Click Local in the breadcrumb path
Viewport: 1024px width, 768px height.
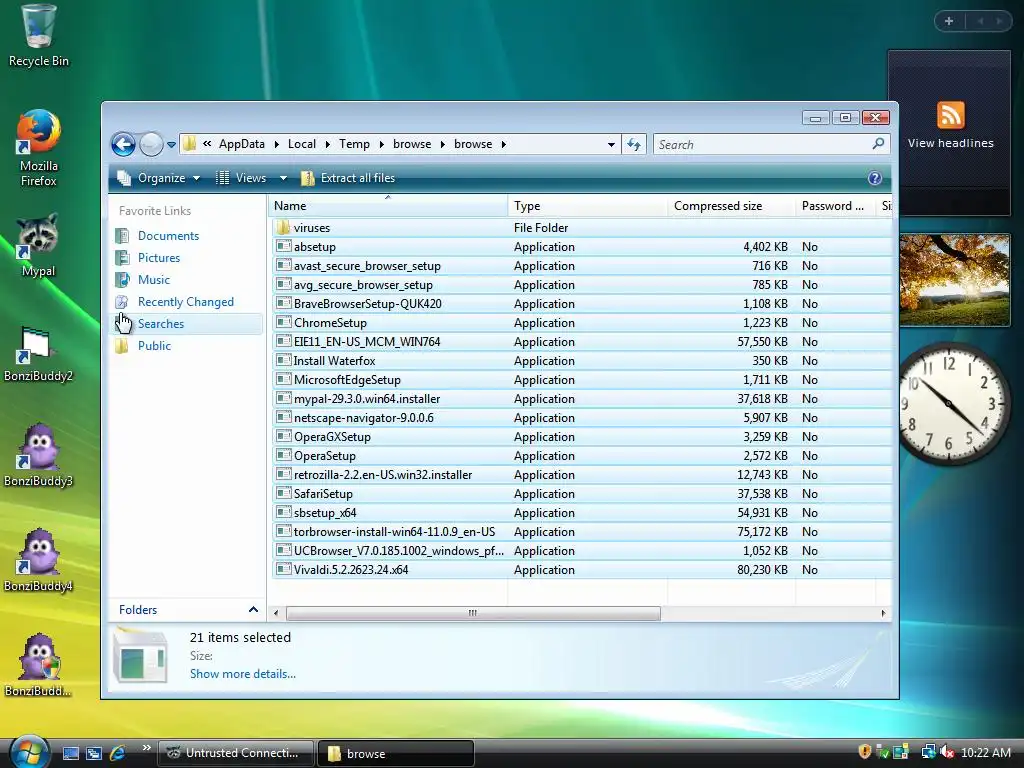[x=302, y=144]
